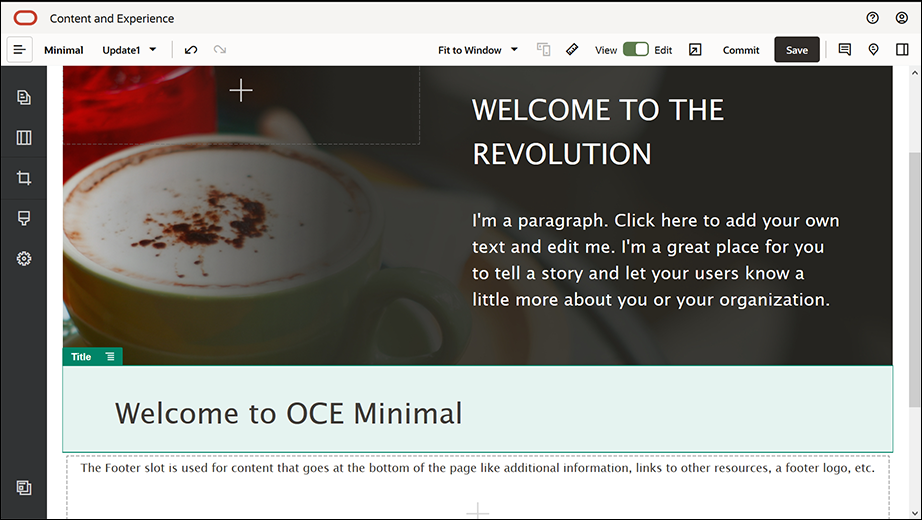
Task: Open the Layouts icon in sidebar
Action: 24,138
